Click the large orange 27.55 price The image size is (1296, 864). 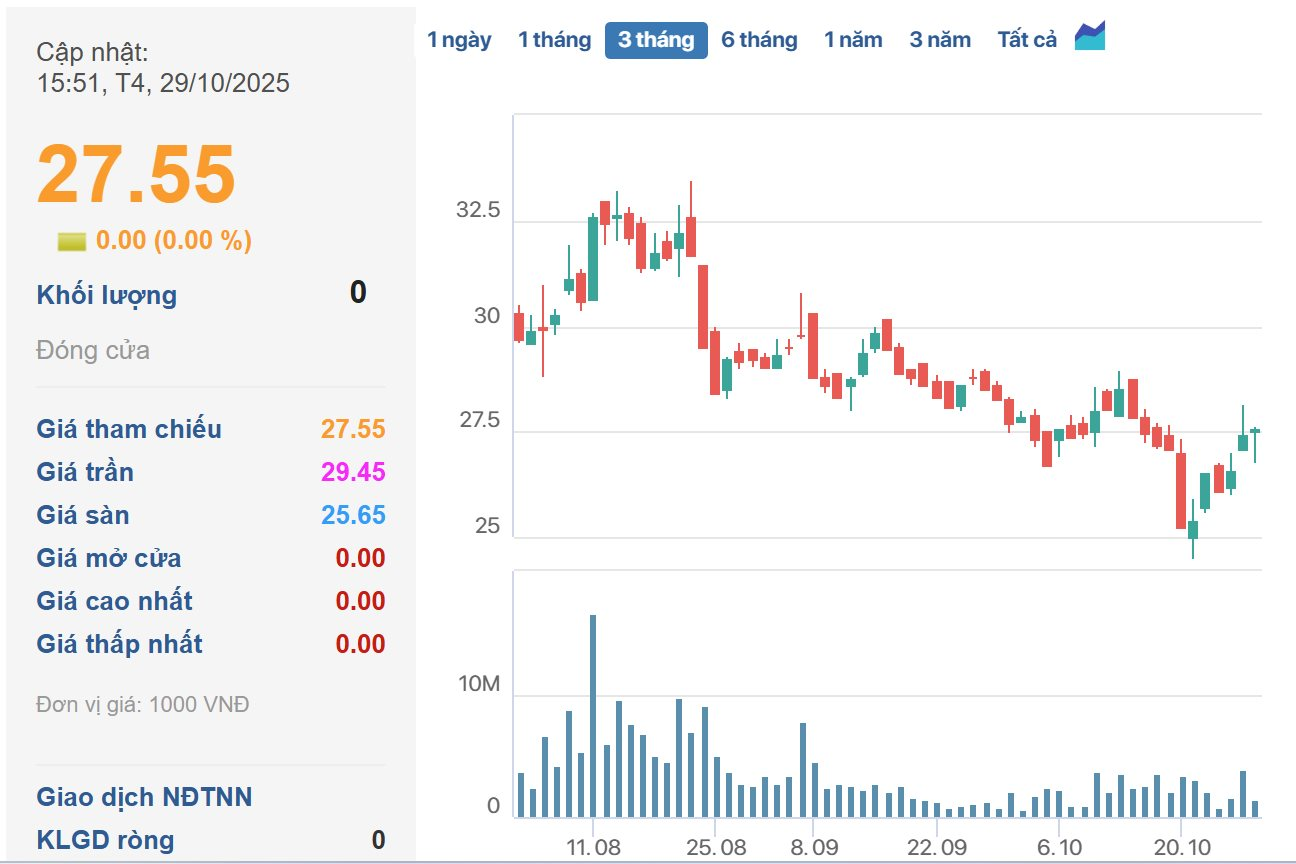(x=136, y=174)
